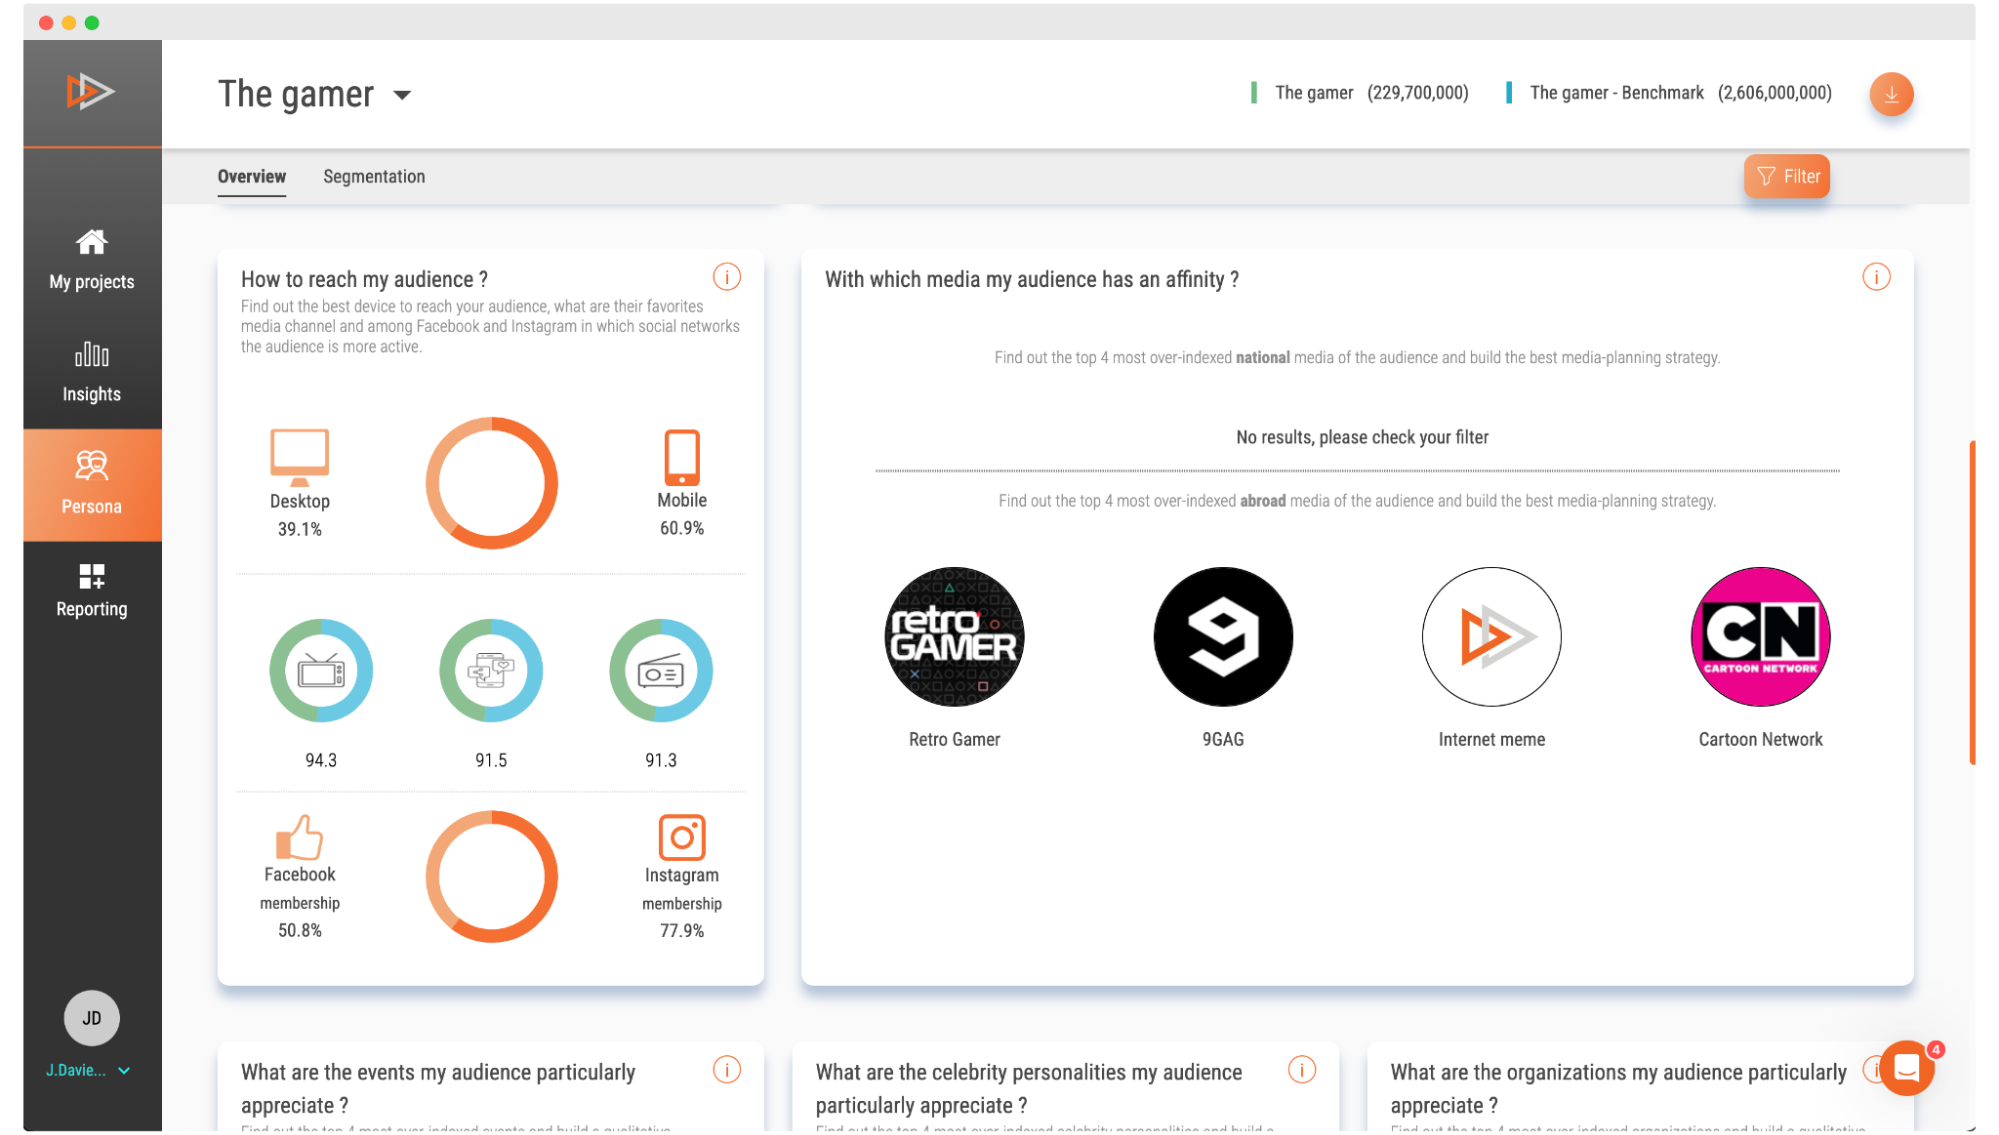The image size is (1999, 1135).
Task: Select the Persona sidebar item
Action: click(x=92, y=485)
